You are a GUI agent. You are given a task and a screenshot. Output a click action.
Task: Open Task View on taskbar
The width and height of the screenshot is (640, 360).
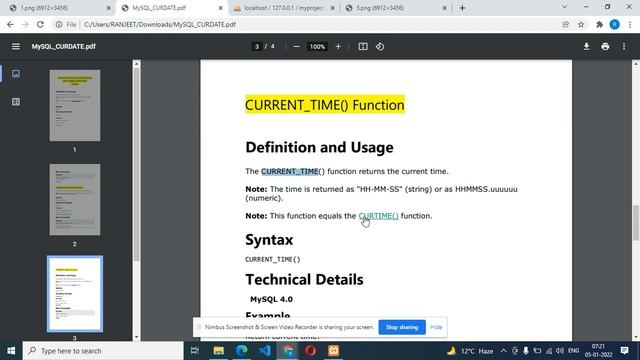195,351
